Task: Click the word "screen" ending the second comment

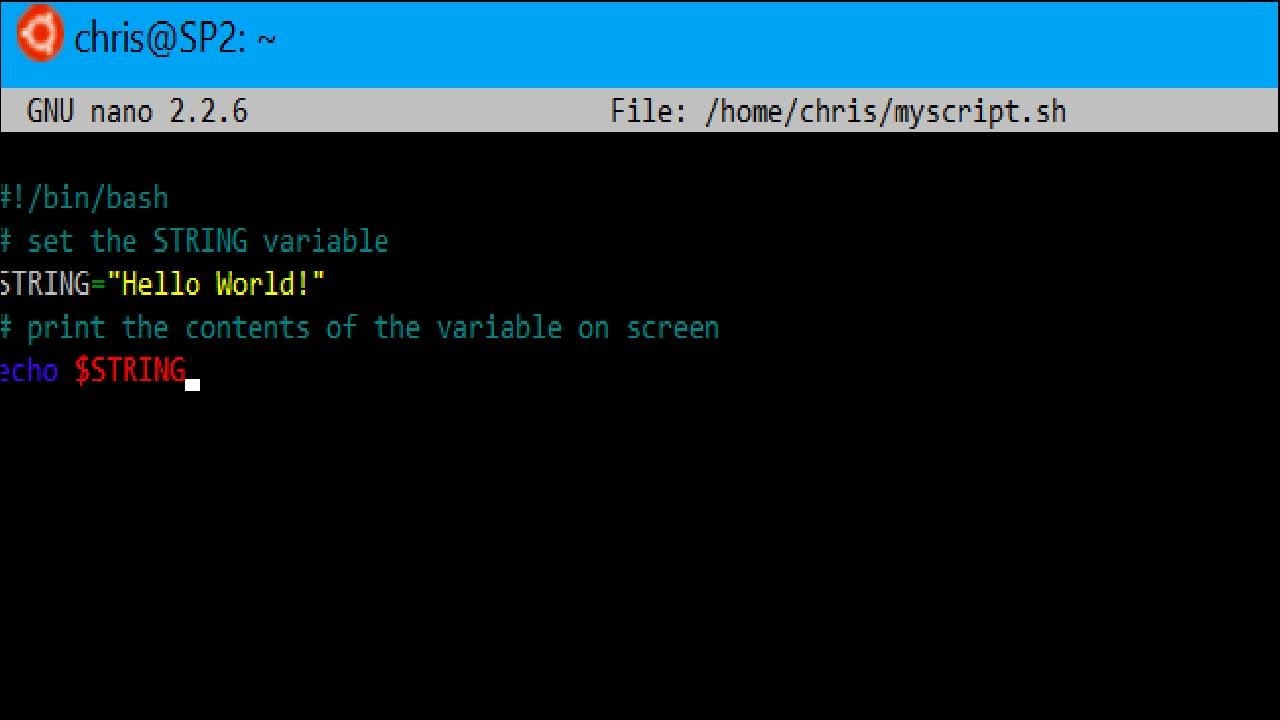Action: (672, 327)
